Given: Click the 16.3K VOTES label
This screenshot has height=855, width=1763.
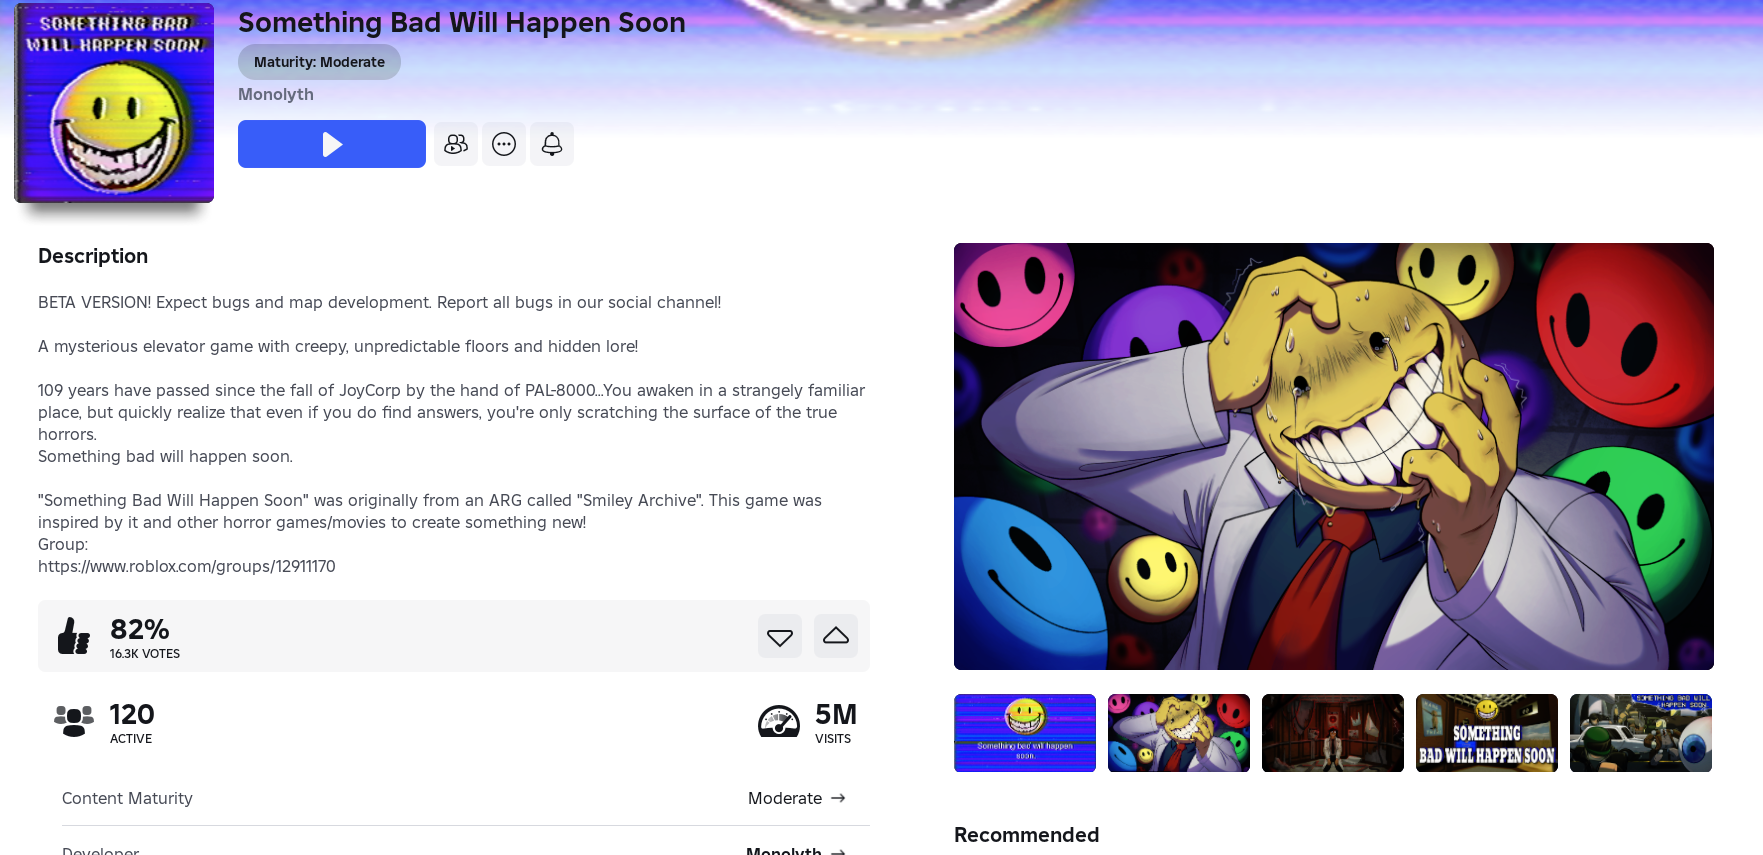Looking at the screenshot, I should (x=145, y=654).
